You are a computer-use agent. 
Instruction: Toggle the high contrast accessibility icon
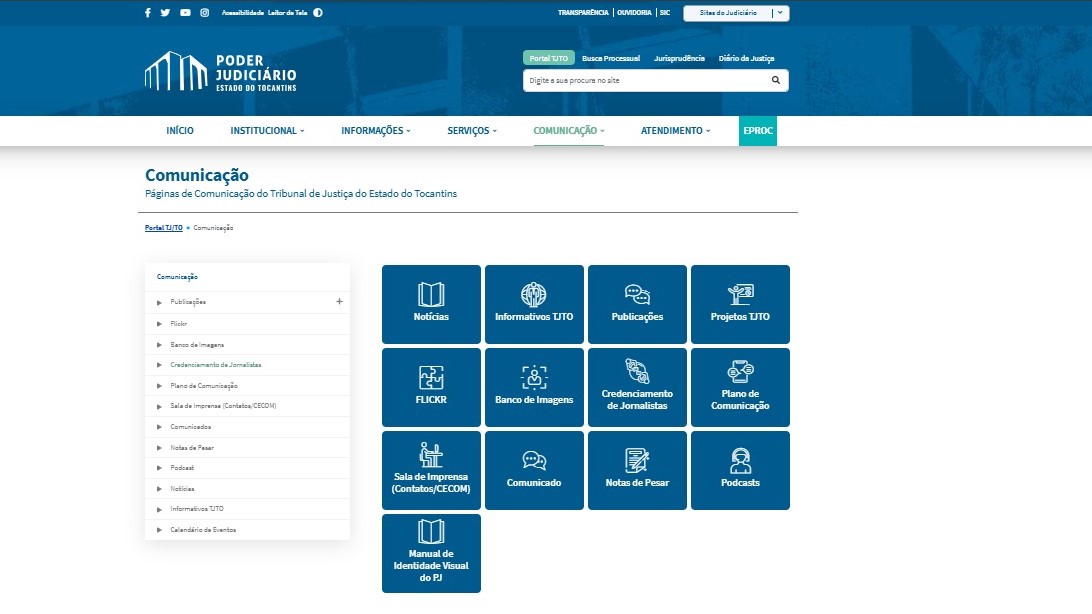(x=318, y=13)
